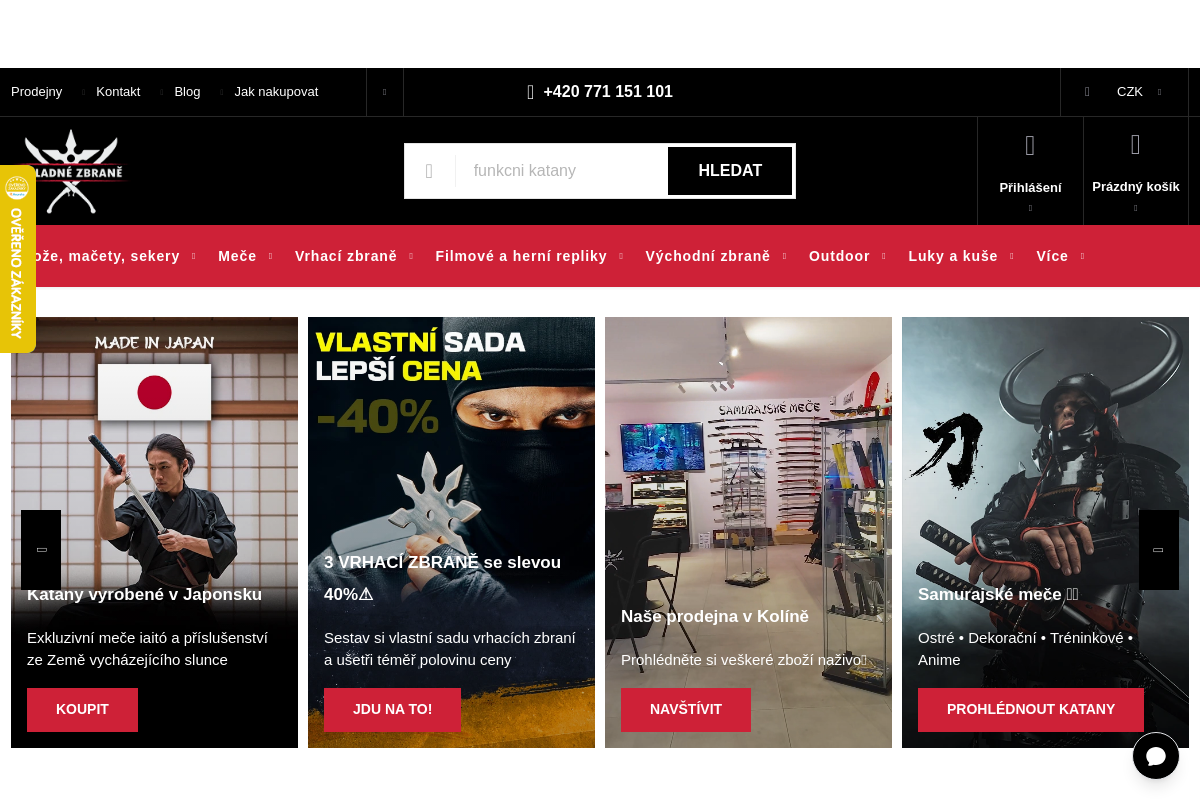Viewport: 1200px width, 800px height.
Task: Click the site logo with crossed swords
Action: point(71,171)
